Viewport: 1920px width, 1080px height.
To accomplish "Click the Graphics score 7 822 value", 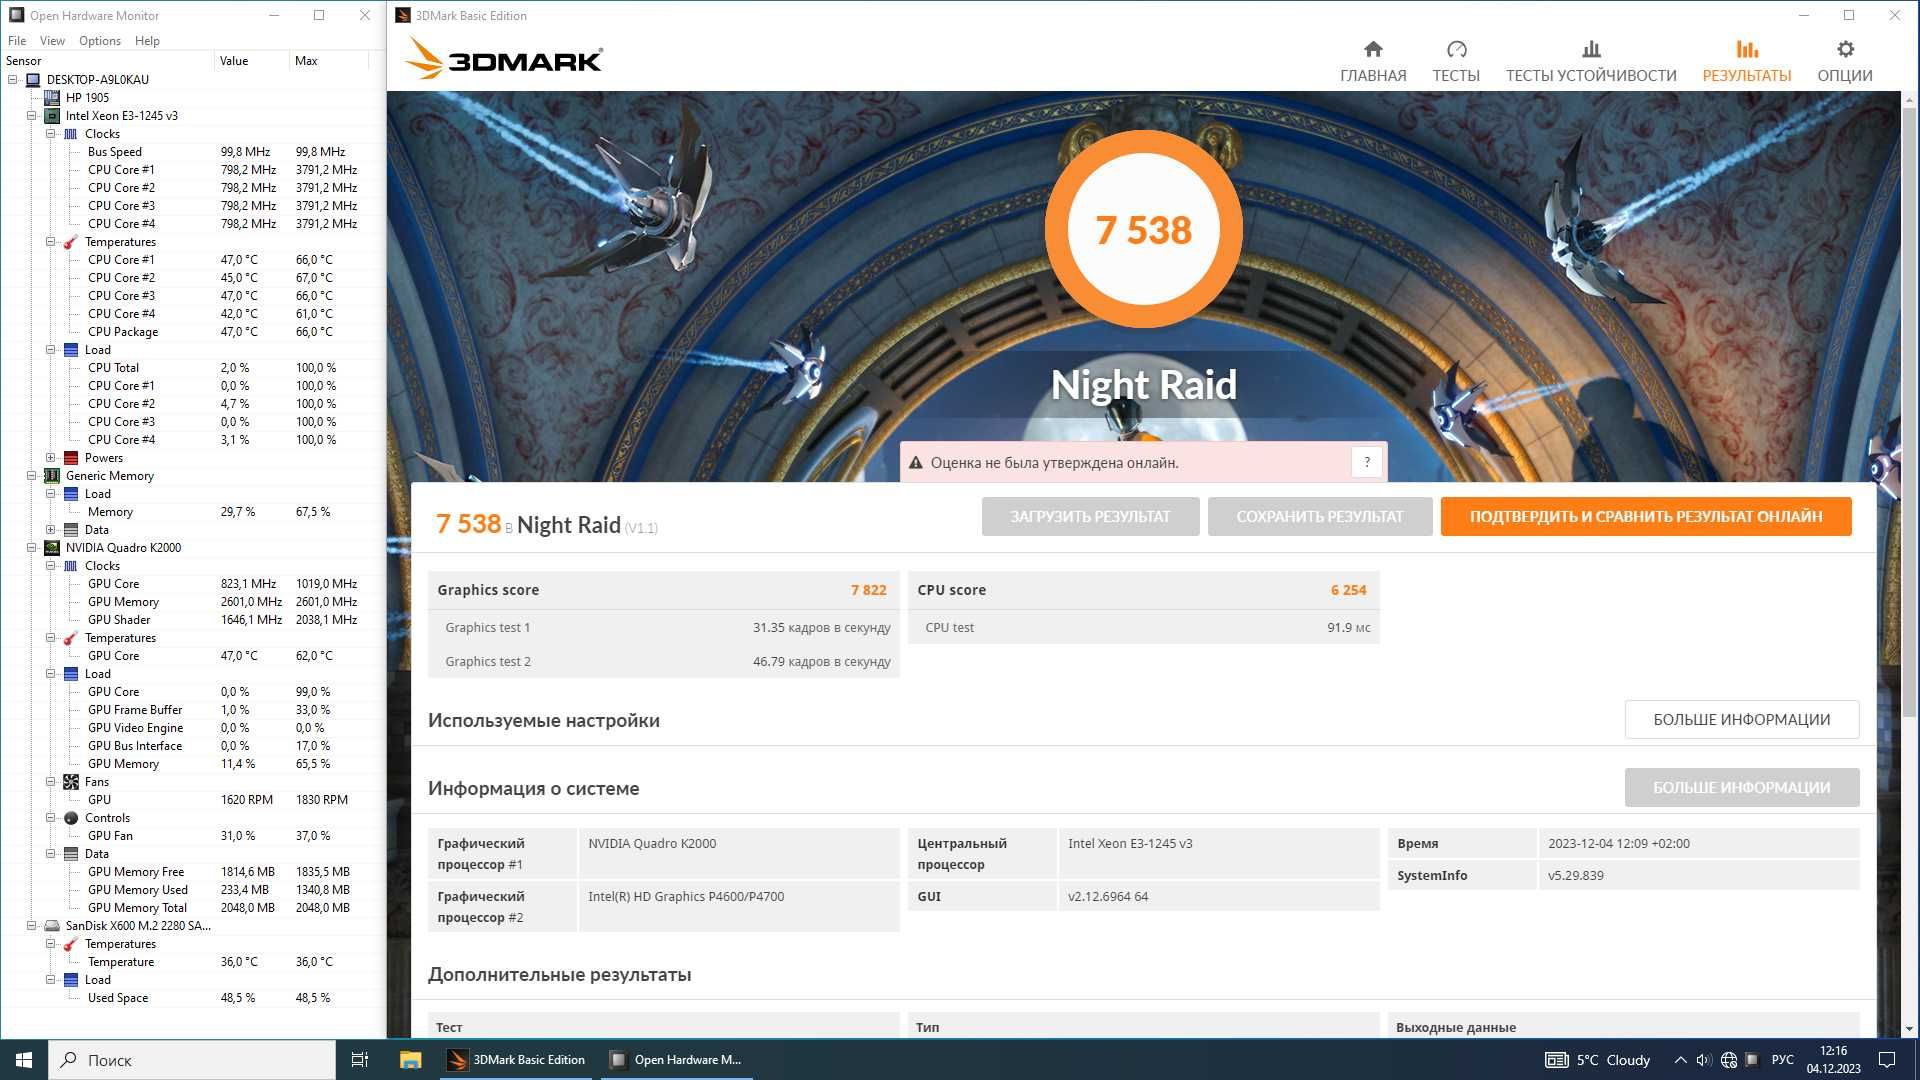I will pos(868,590).
